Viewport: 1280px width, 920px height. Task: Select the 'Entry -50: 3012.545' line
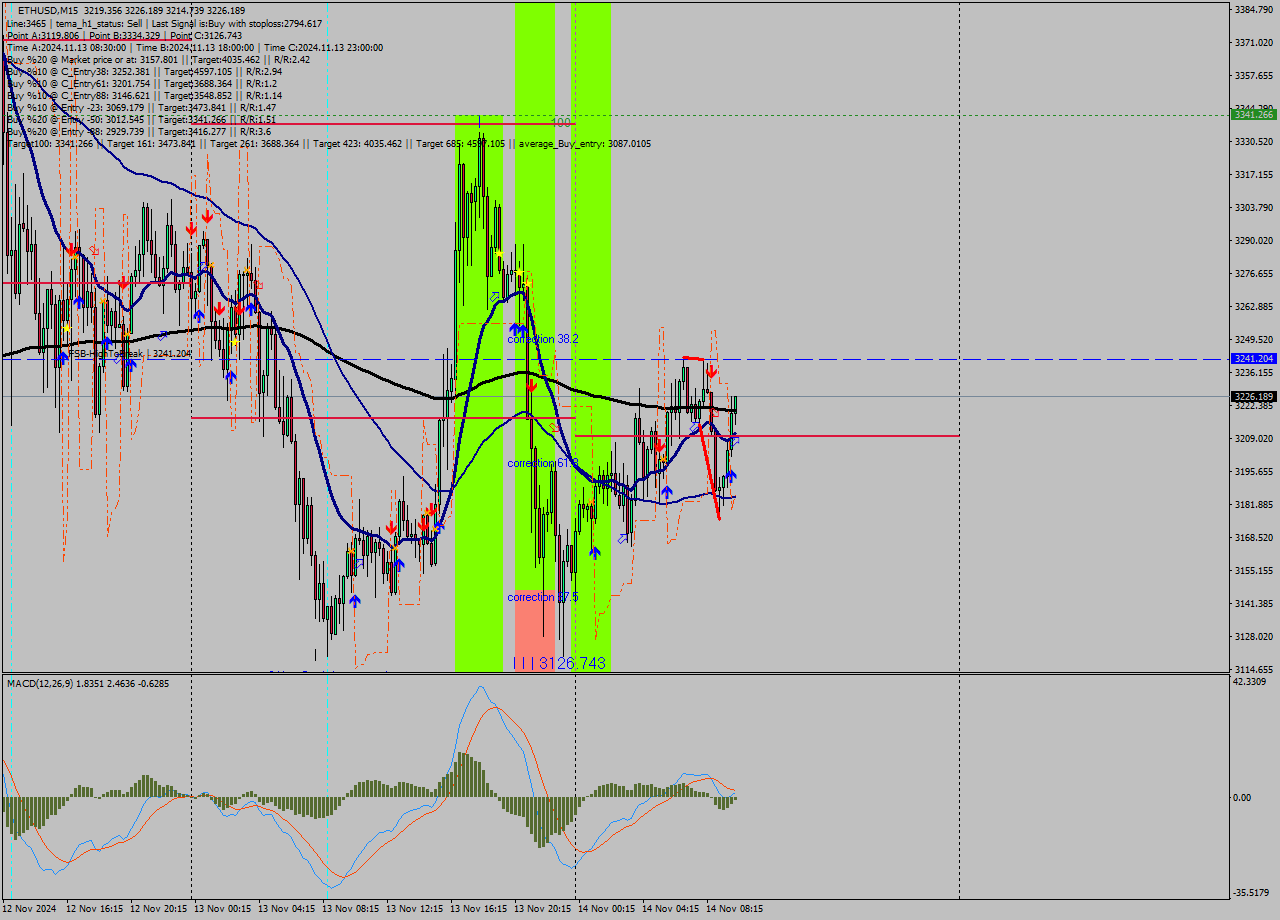point(141,119)
